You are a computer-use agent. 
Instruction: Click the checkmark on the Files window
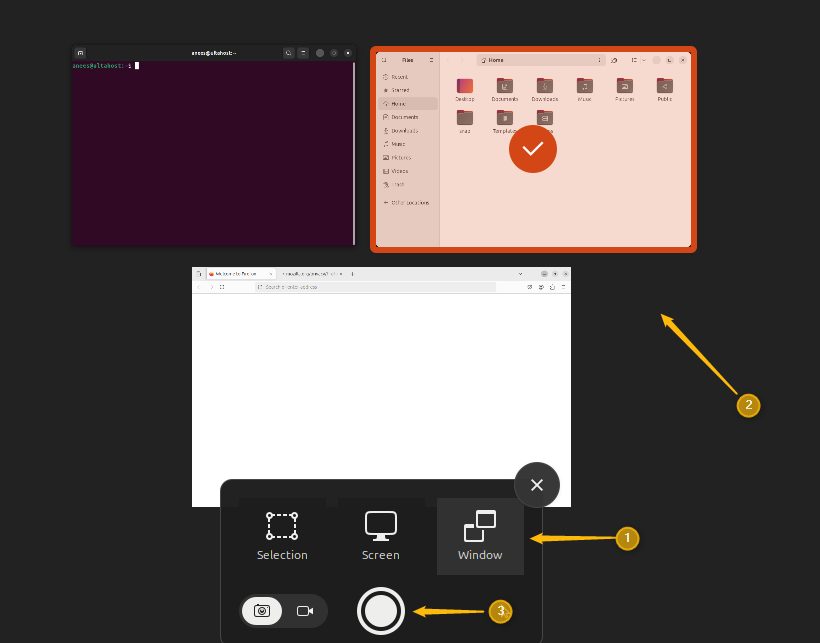[532, 149]
